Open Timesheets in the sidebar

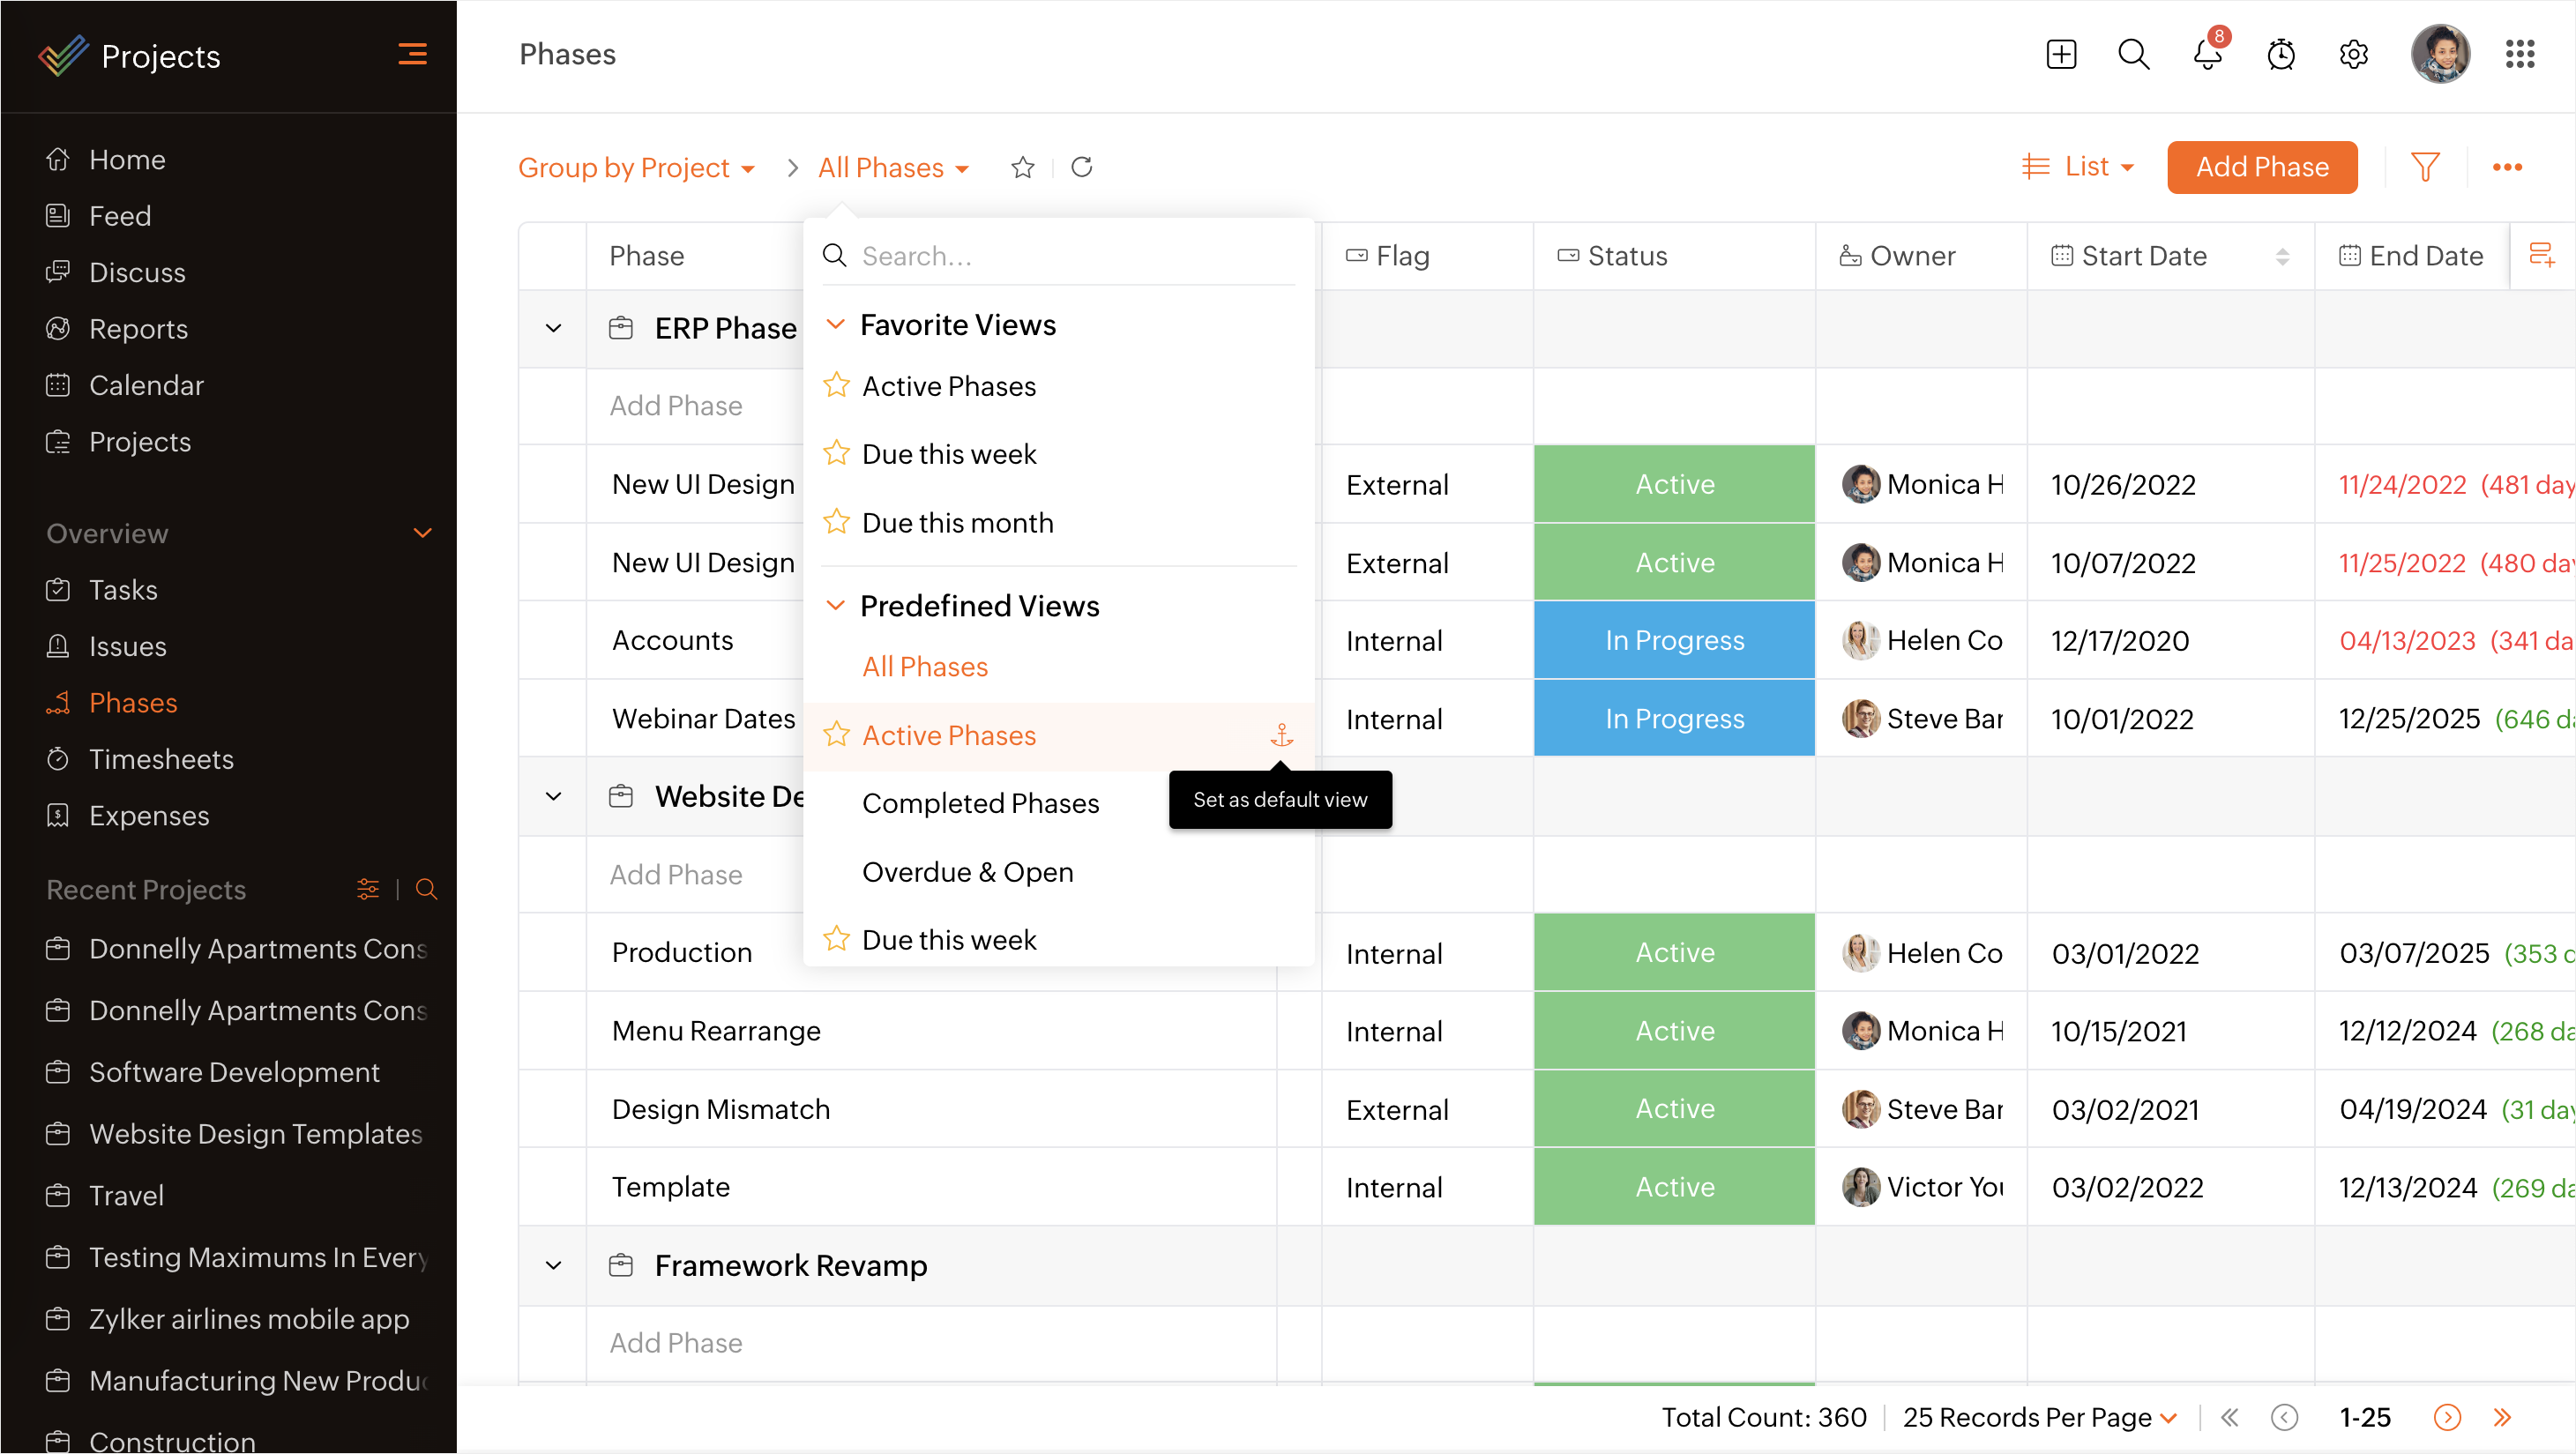(161, 759)
